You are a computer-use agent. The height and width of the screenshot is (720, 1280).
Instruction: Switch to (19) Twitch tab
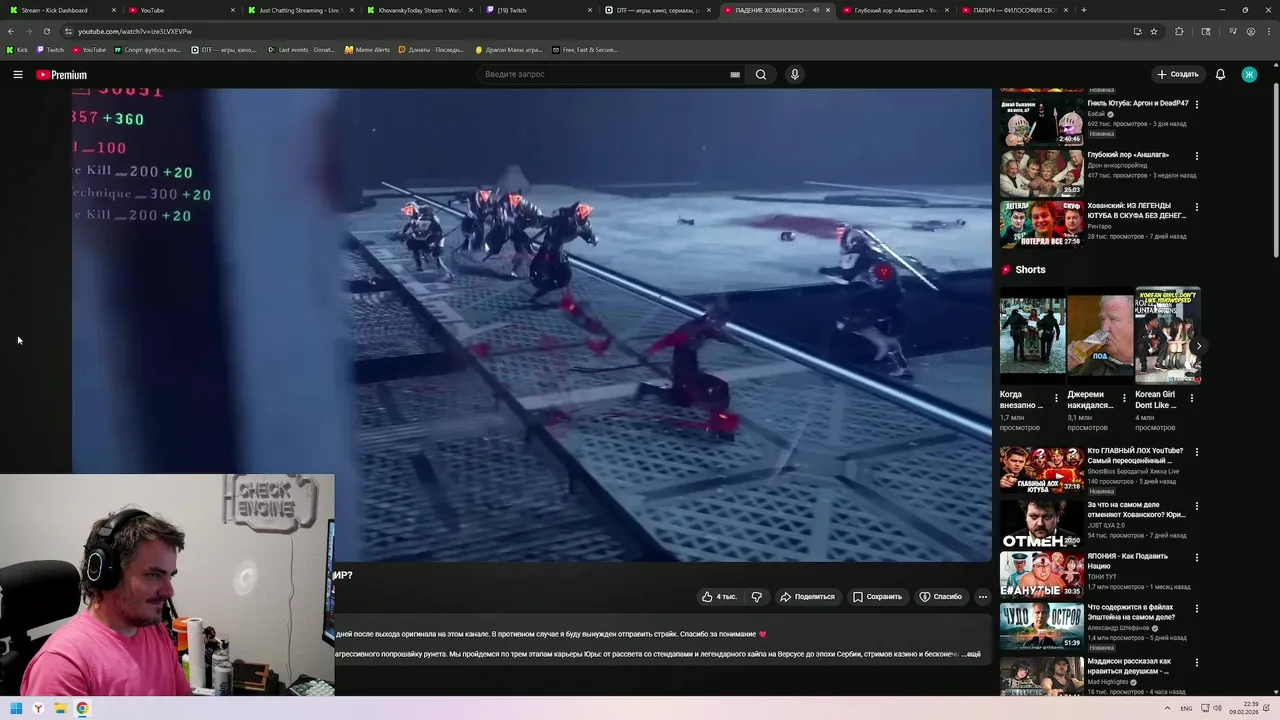[x=537, y=10]
